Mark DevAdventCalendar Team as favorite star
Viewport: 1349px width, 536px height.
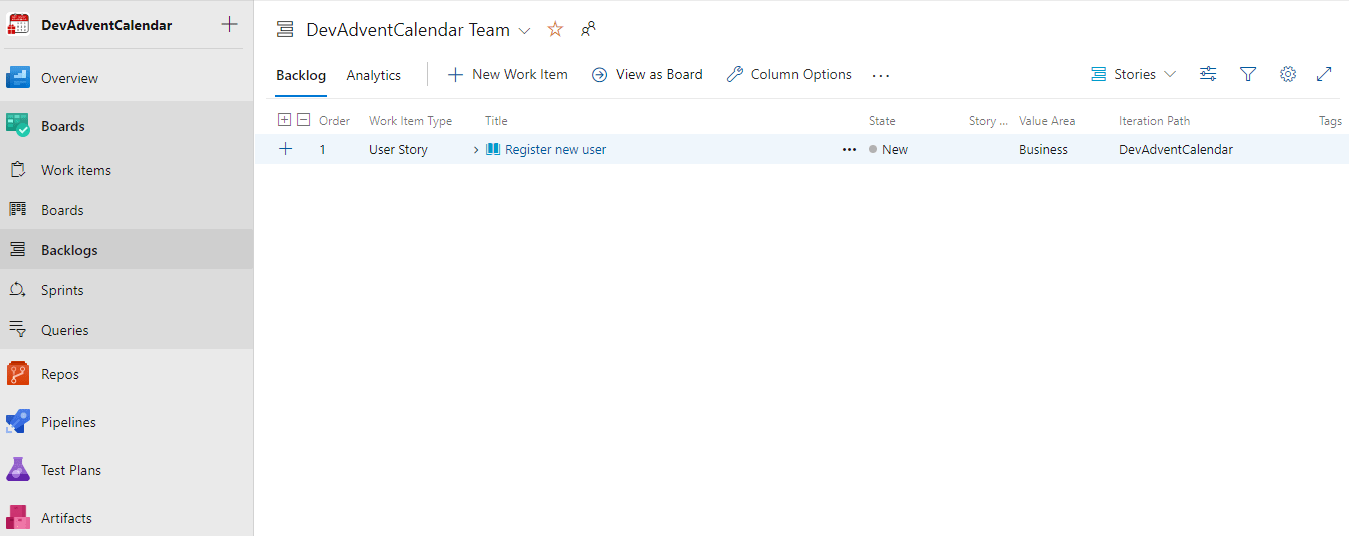555,30
